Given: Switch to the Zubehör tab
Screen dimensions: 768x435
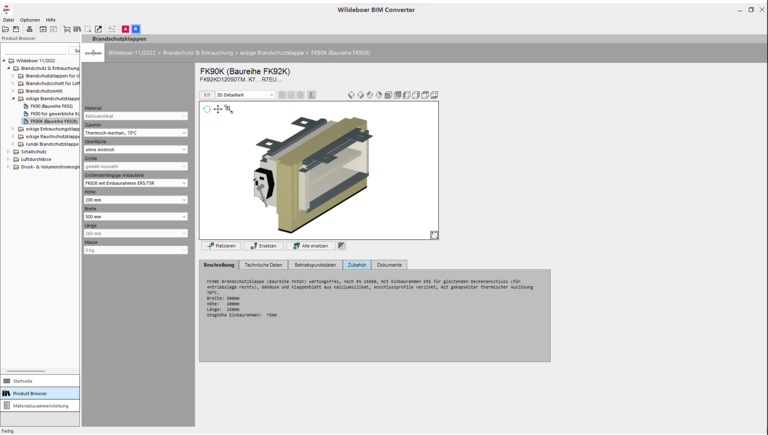Looking at the screenshot, I should pyautogui.click(x=357, y=265).
